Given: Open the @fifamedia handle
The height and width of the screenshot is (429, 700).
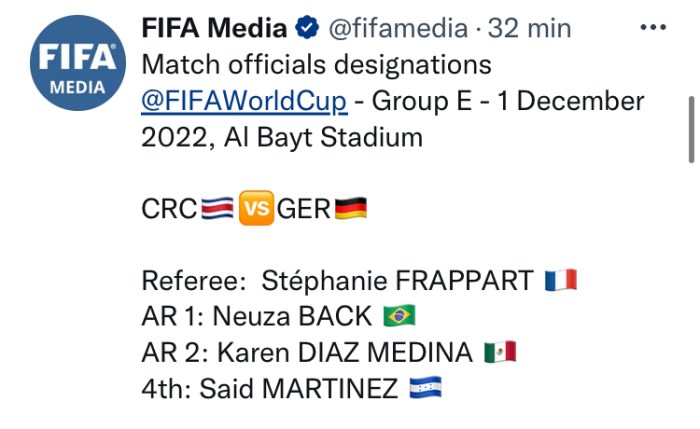Looking at the screenshot, I should click(397, 28).
